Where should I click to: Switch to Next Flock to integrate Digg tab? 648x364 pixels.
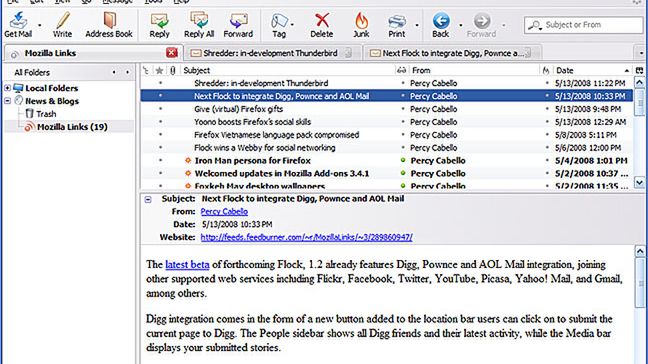453,53
